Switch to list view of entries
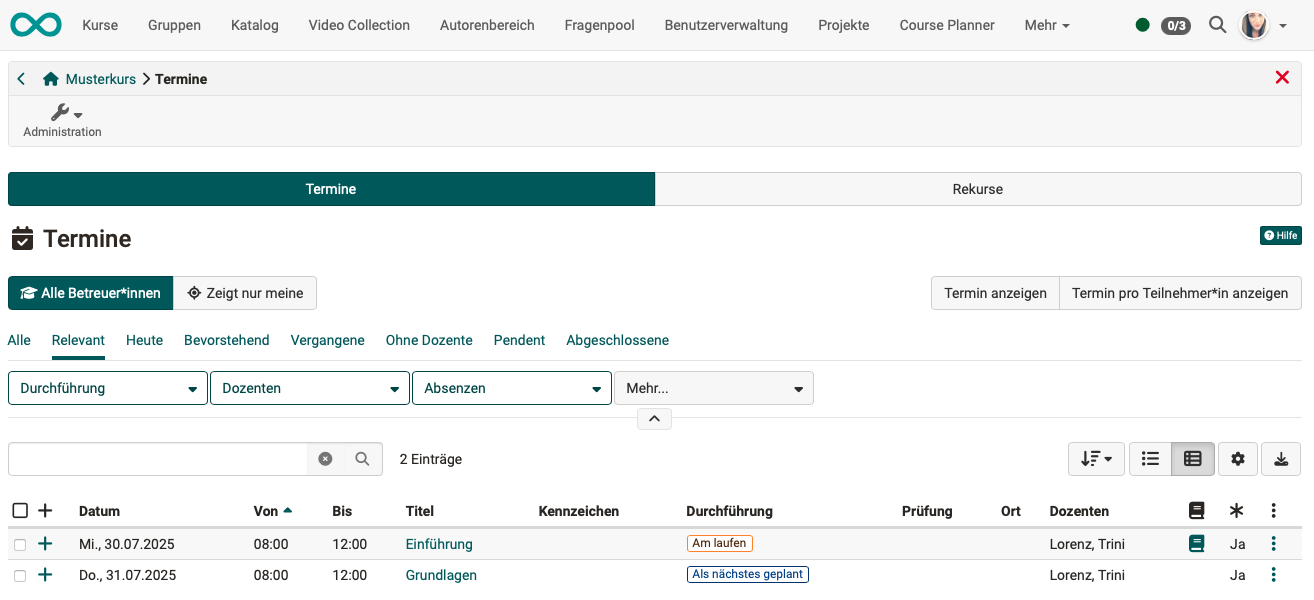The height and width of the screenshot is (600, 1314). (1149, 458)
